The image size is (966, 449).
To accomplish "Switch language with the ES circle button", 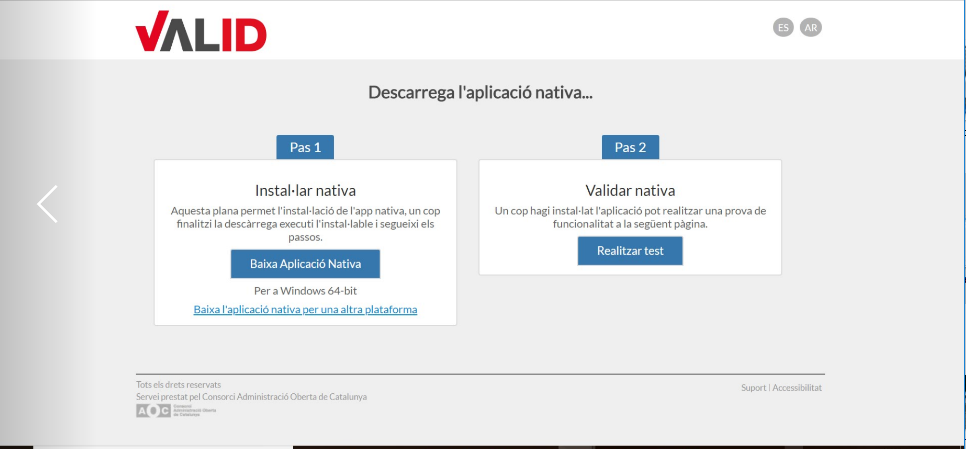I will 784,28.
